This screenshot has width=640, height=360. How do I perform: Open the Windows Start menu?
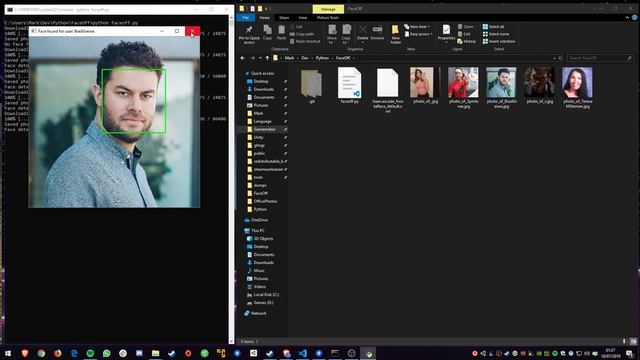pos(8,353)
